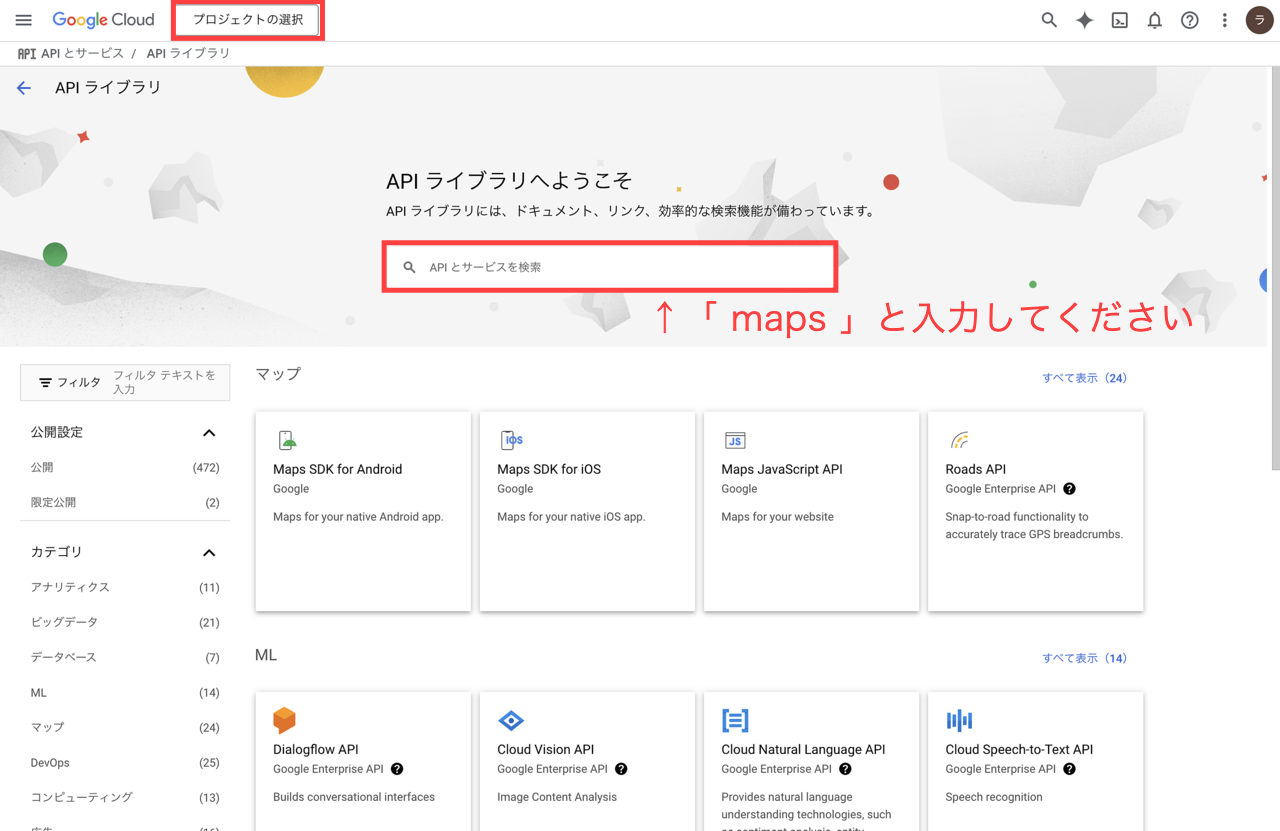This screenshot has width=1280, height=831.
Task: Open Maps JavaScript API title
Action: 782,469
